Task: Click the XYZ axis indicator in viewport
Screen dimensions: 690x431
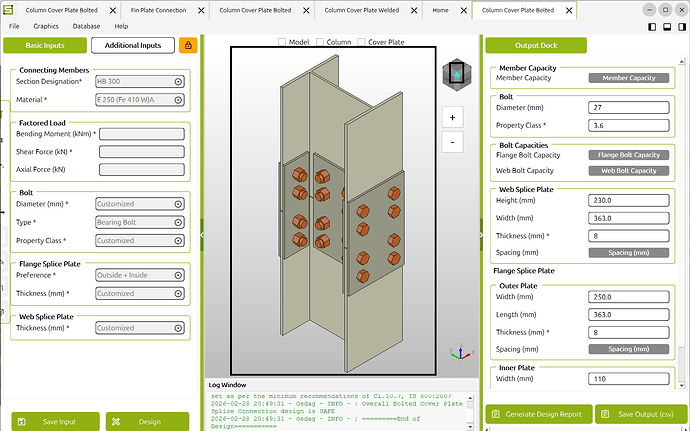Action: click(x=459, y=353)
